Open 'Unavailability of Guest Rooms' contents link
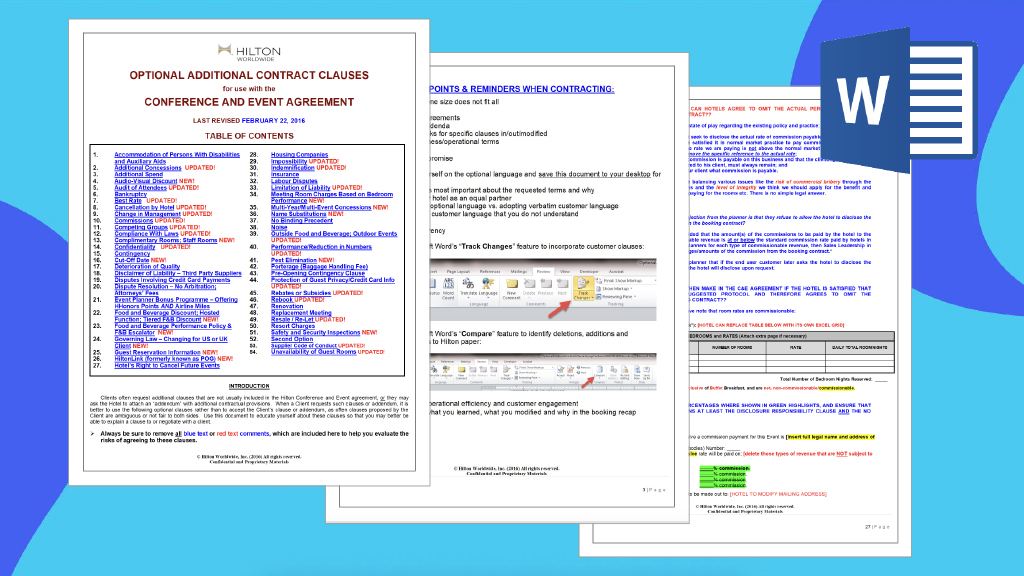Image resolution: width=1024 pixels, height=576 pixels. pyautogui.click(x=313, y=352)
